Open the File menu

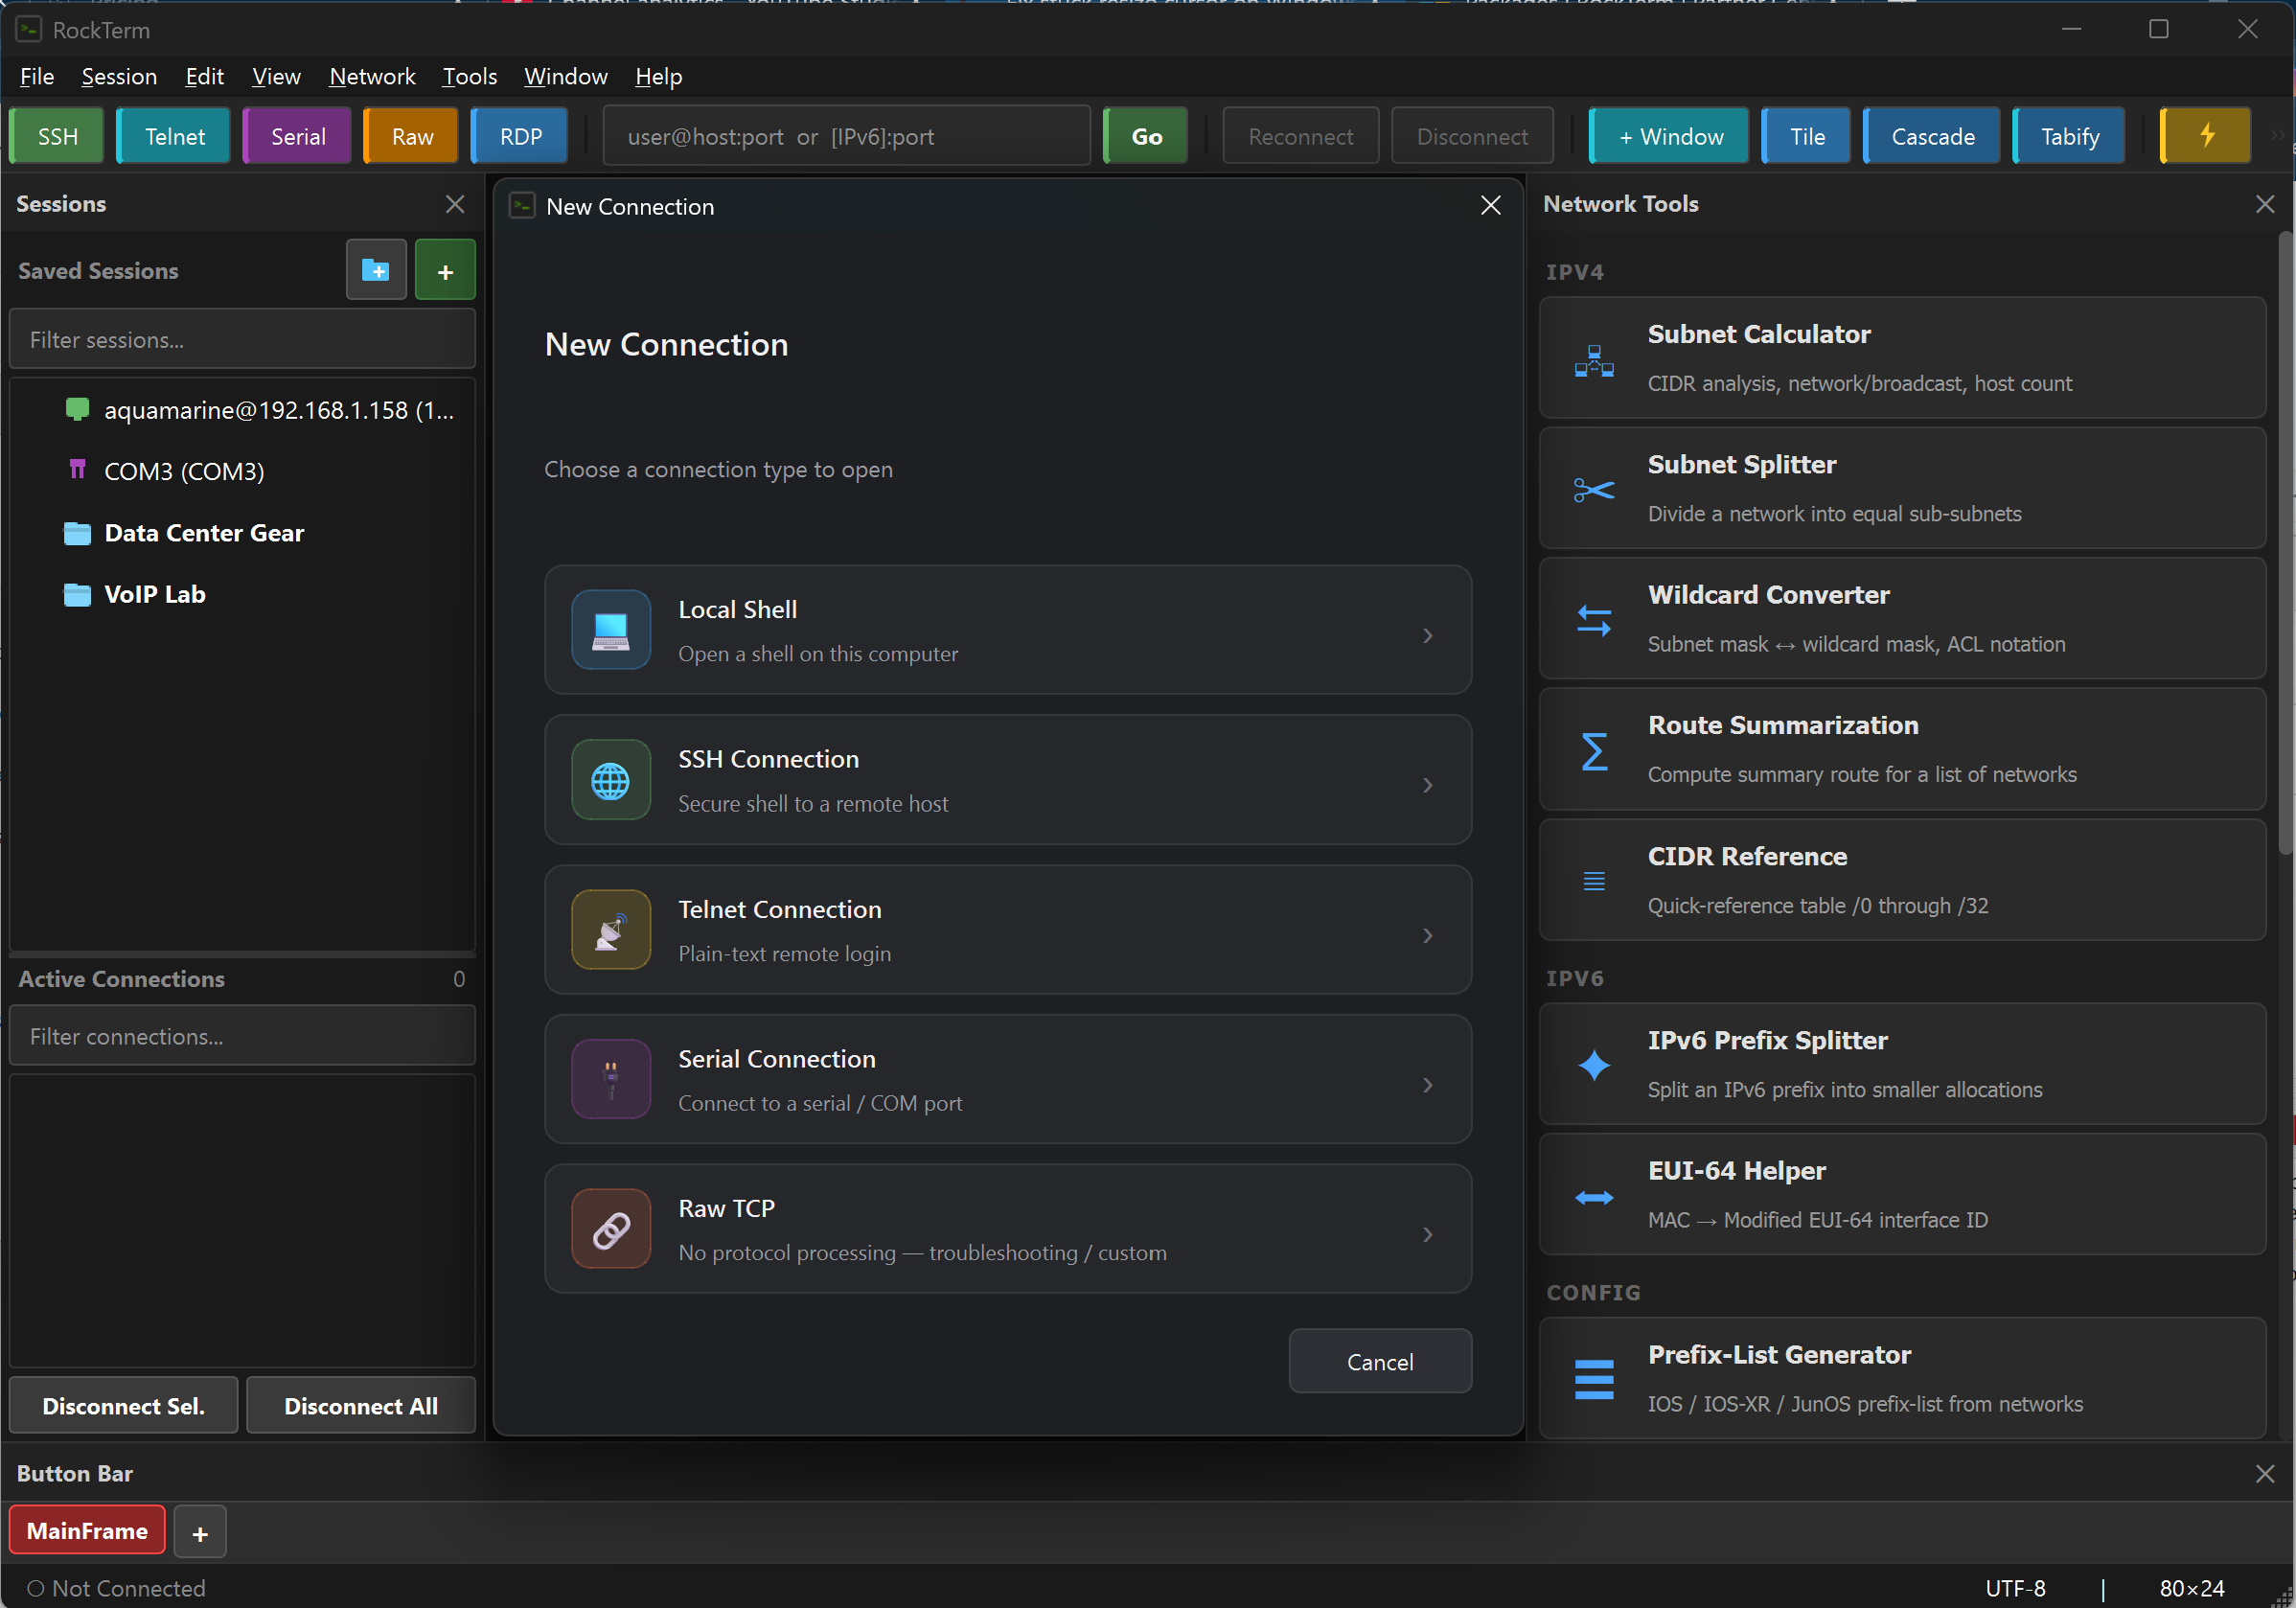click(x=37, y=76)
